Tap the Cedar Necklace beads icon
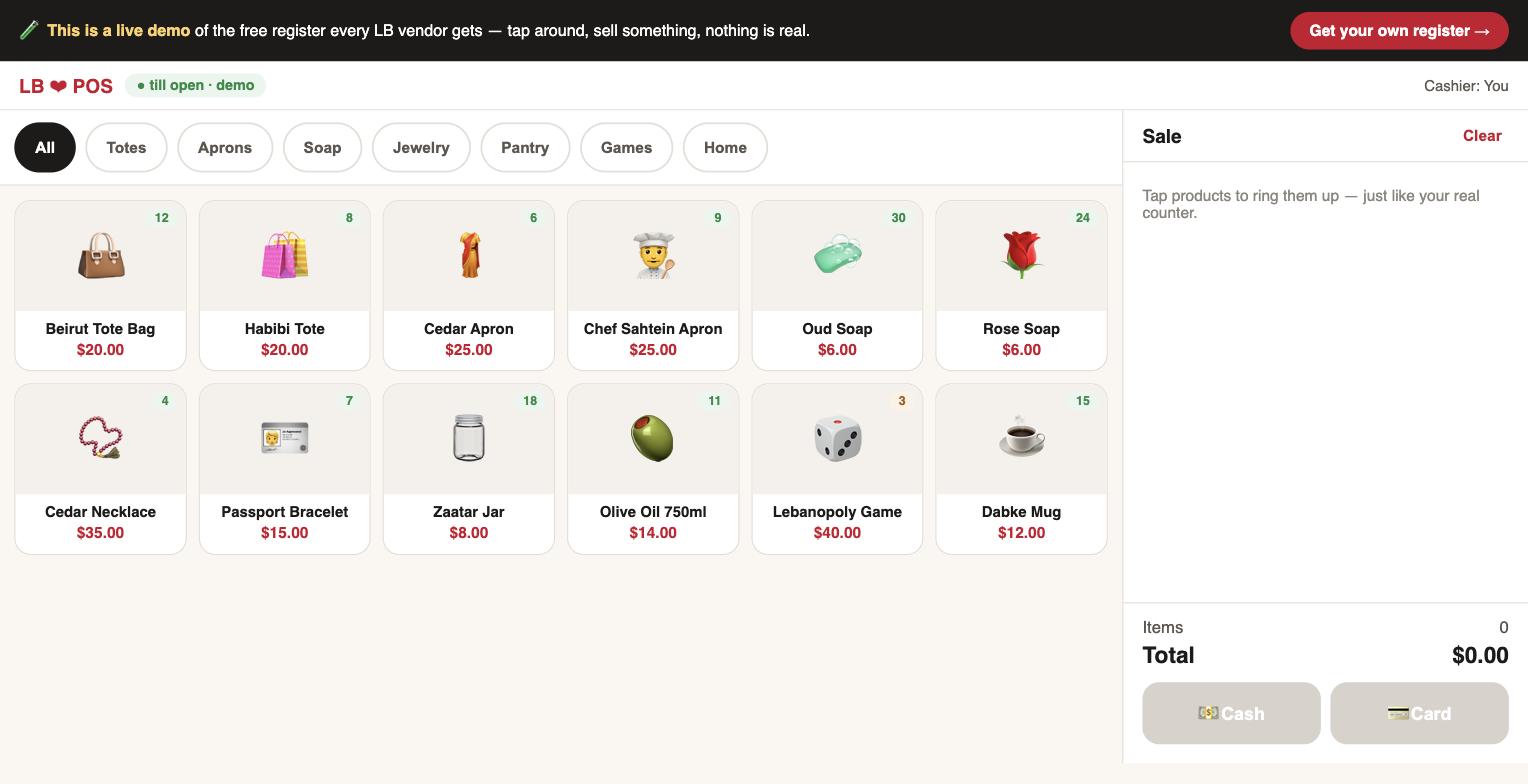This screenshot has width=1528, height=784. pyautogui.click(x=101, y=438)
